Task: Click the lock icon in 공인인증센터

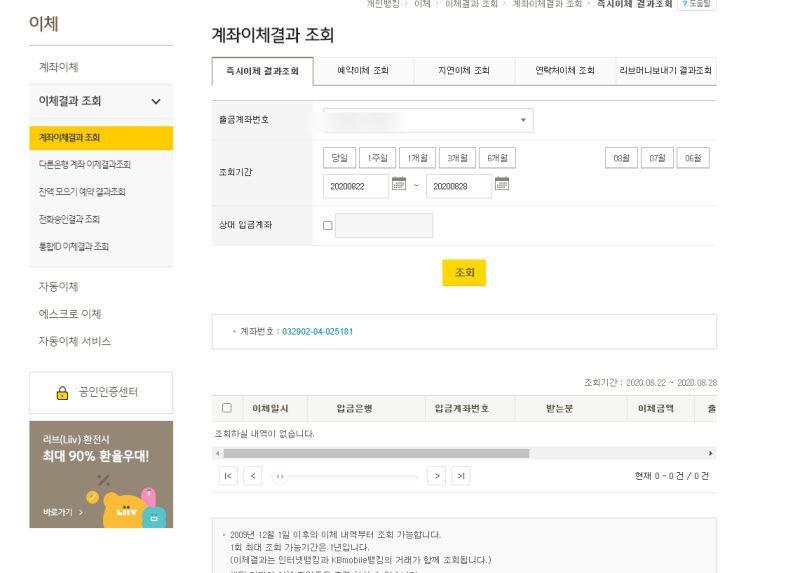Action: coord(62,393)
